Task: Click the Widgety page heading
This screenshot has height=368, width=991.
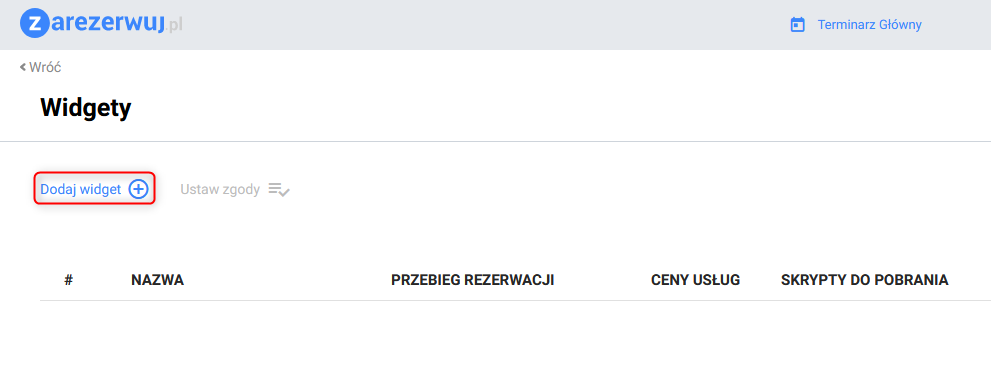Action: point(85,107)
